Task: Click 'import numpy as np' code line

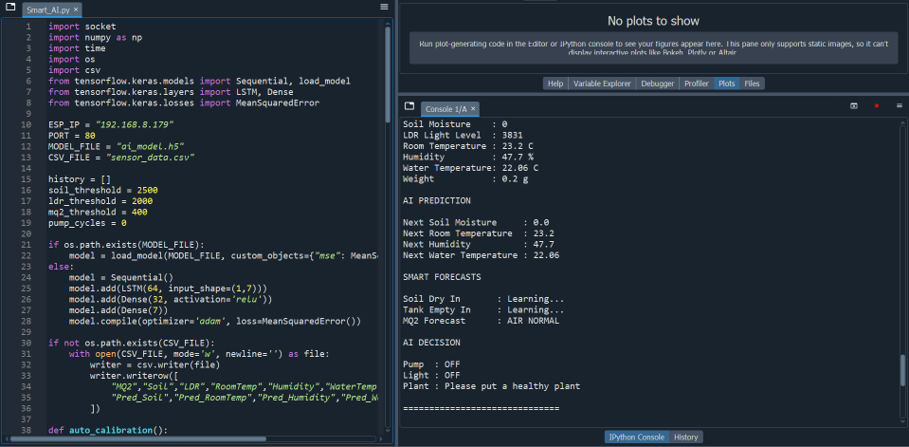Action: [95, 38]
